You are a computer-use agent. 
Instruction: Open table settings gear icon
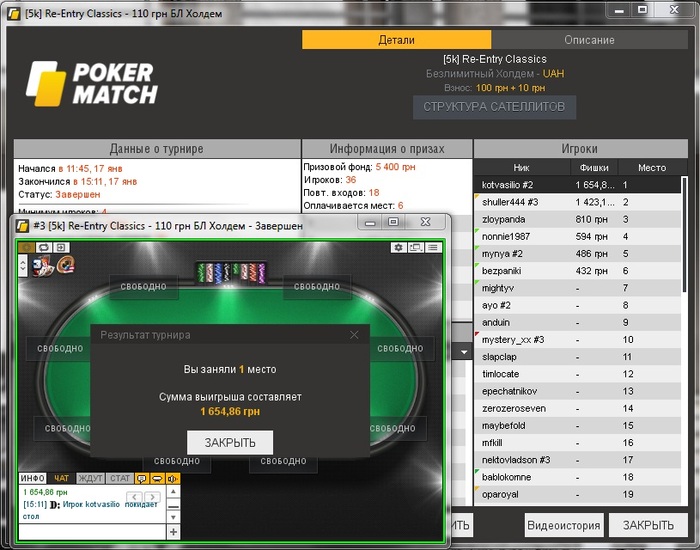tap(398, 247)
